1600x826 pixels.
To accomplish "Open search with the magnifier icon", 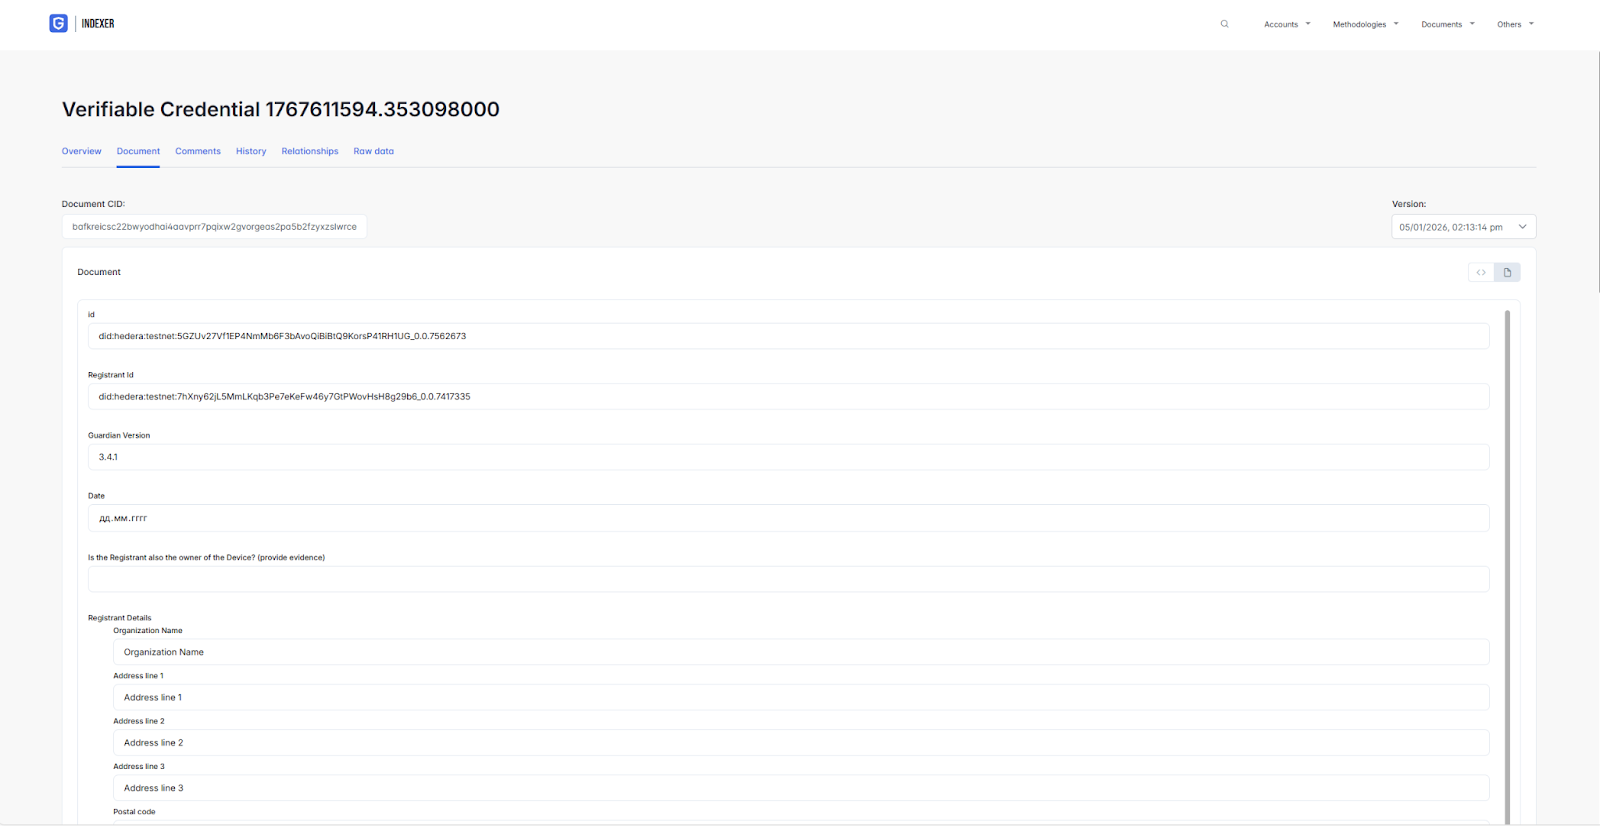I will [x=1224, y=24].
